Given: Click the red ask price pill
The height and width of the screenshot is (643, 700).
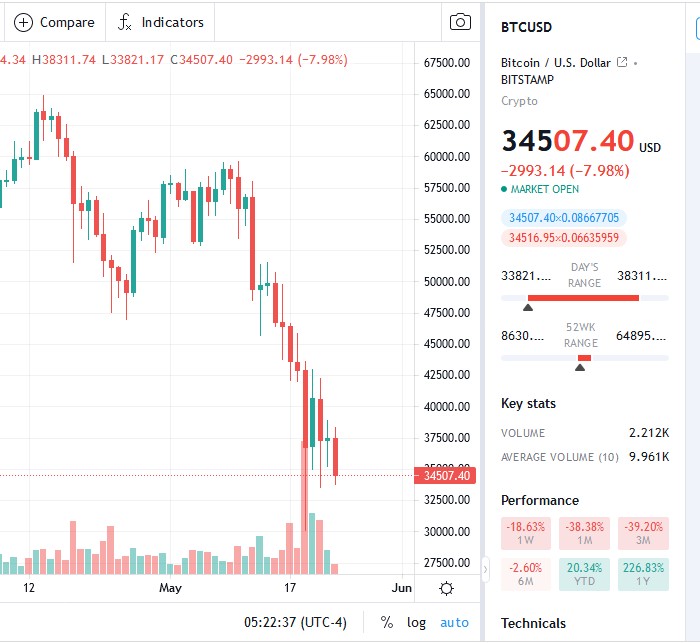Looking at the screenshot, I should [x=564, y=238].
